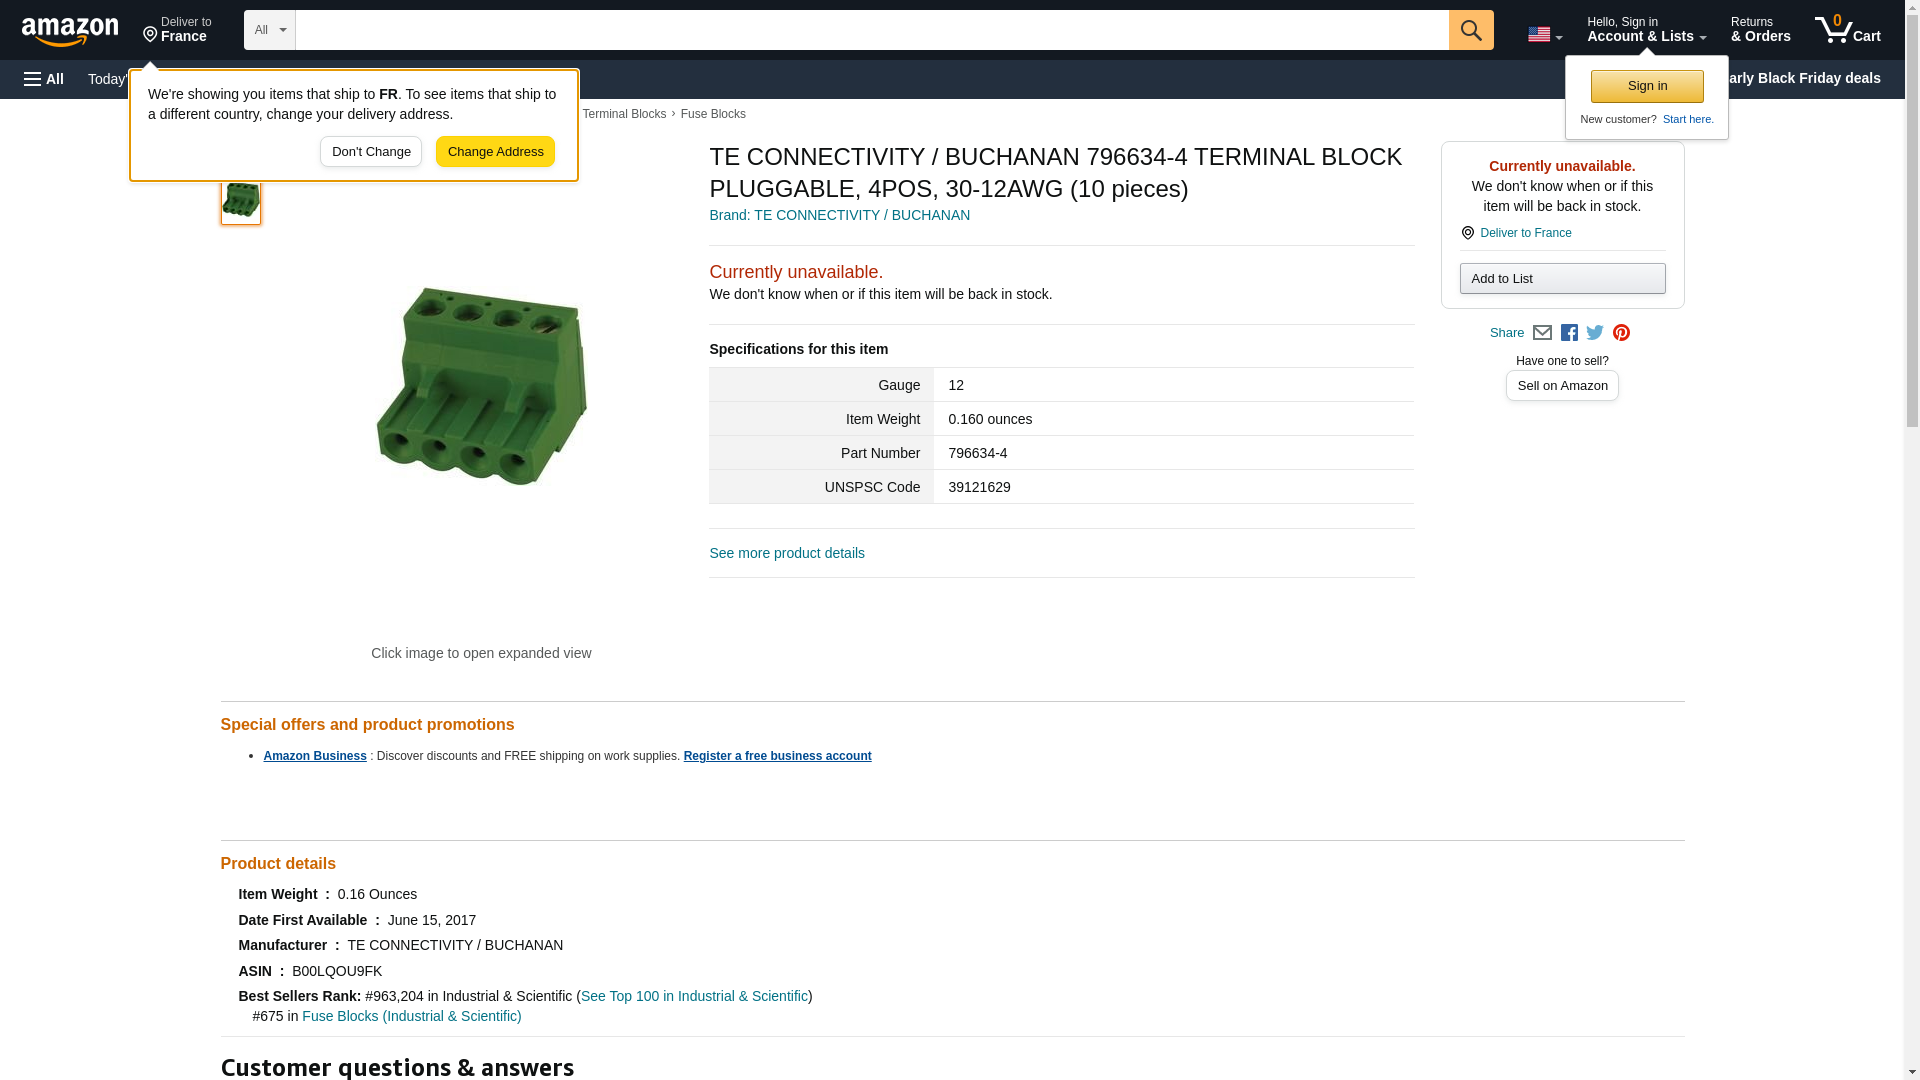Click the Amazon logo
Viewport: 1920px width, 1080px height.
click(x=70, y=31)
